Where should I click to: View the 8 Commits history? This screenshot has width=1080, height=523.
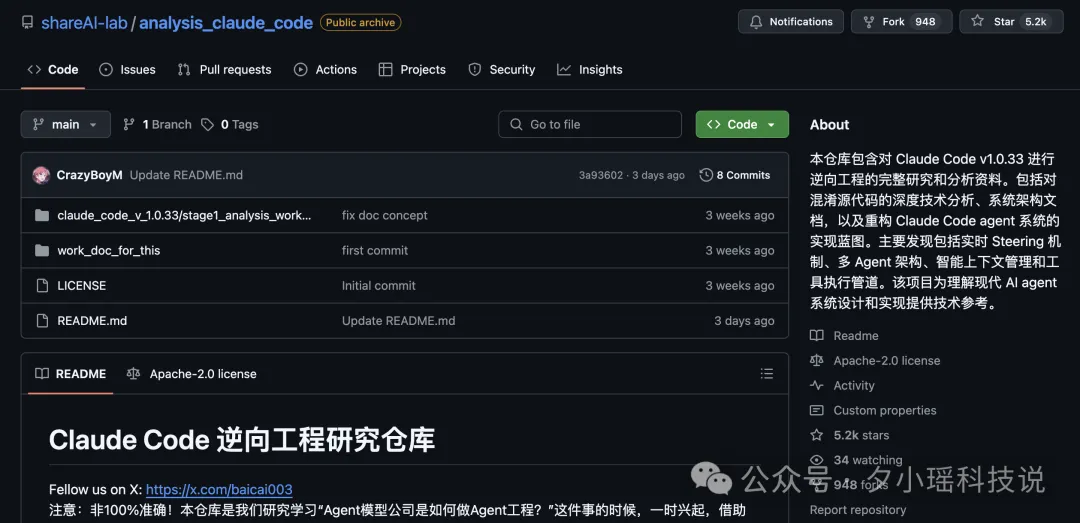point(735,175)
